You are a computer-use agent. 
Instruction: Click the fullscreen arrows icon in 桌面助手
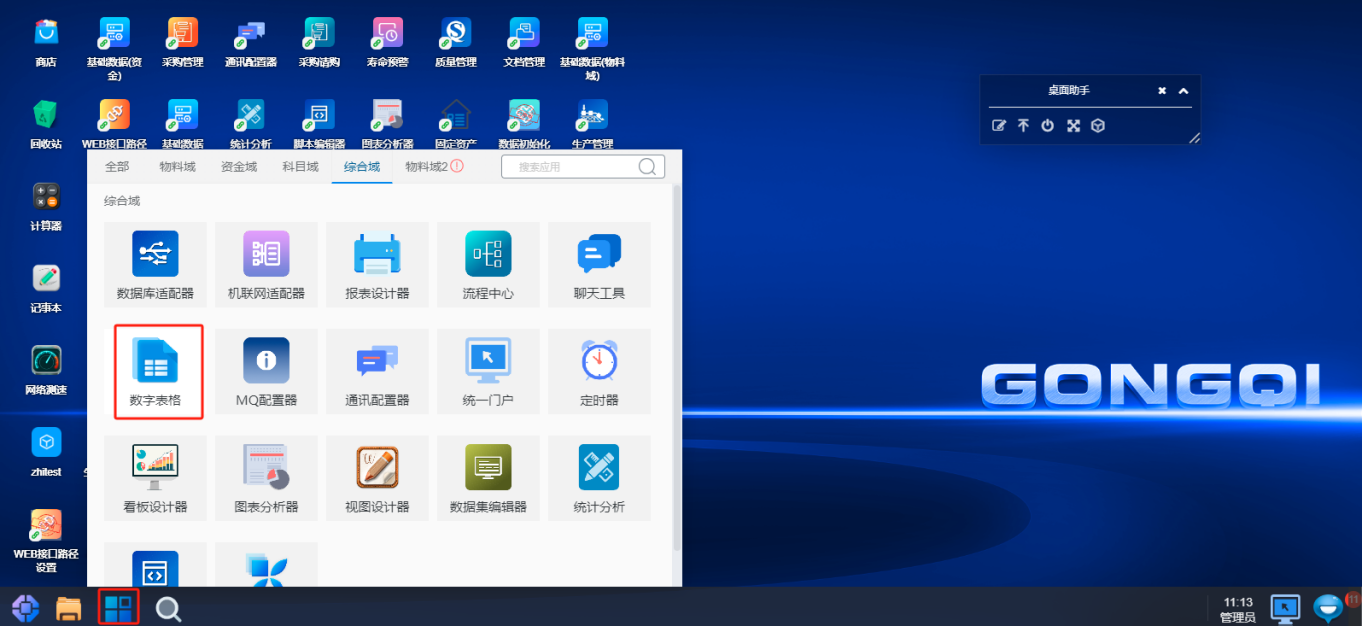click(x=1073, y=126)
